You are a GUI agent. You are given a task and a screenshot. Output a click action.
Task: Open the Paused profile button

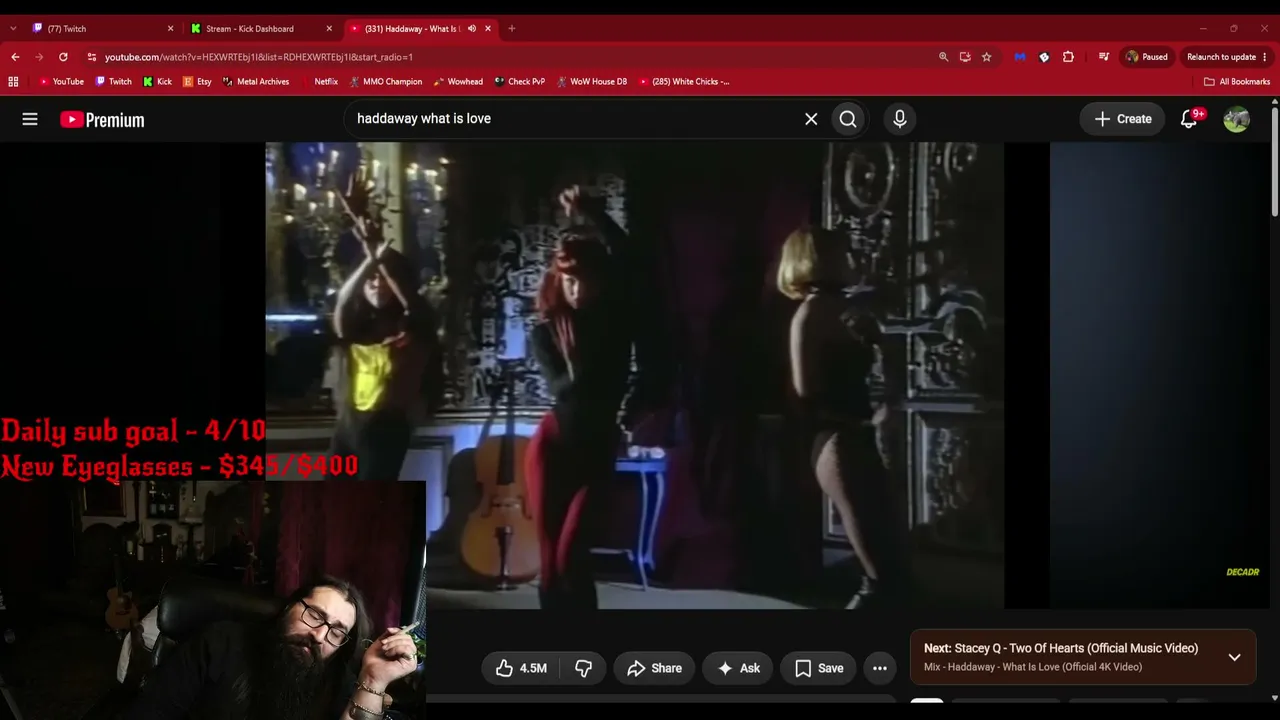coord(1147,57)
